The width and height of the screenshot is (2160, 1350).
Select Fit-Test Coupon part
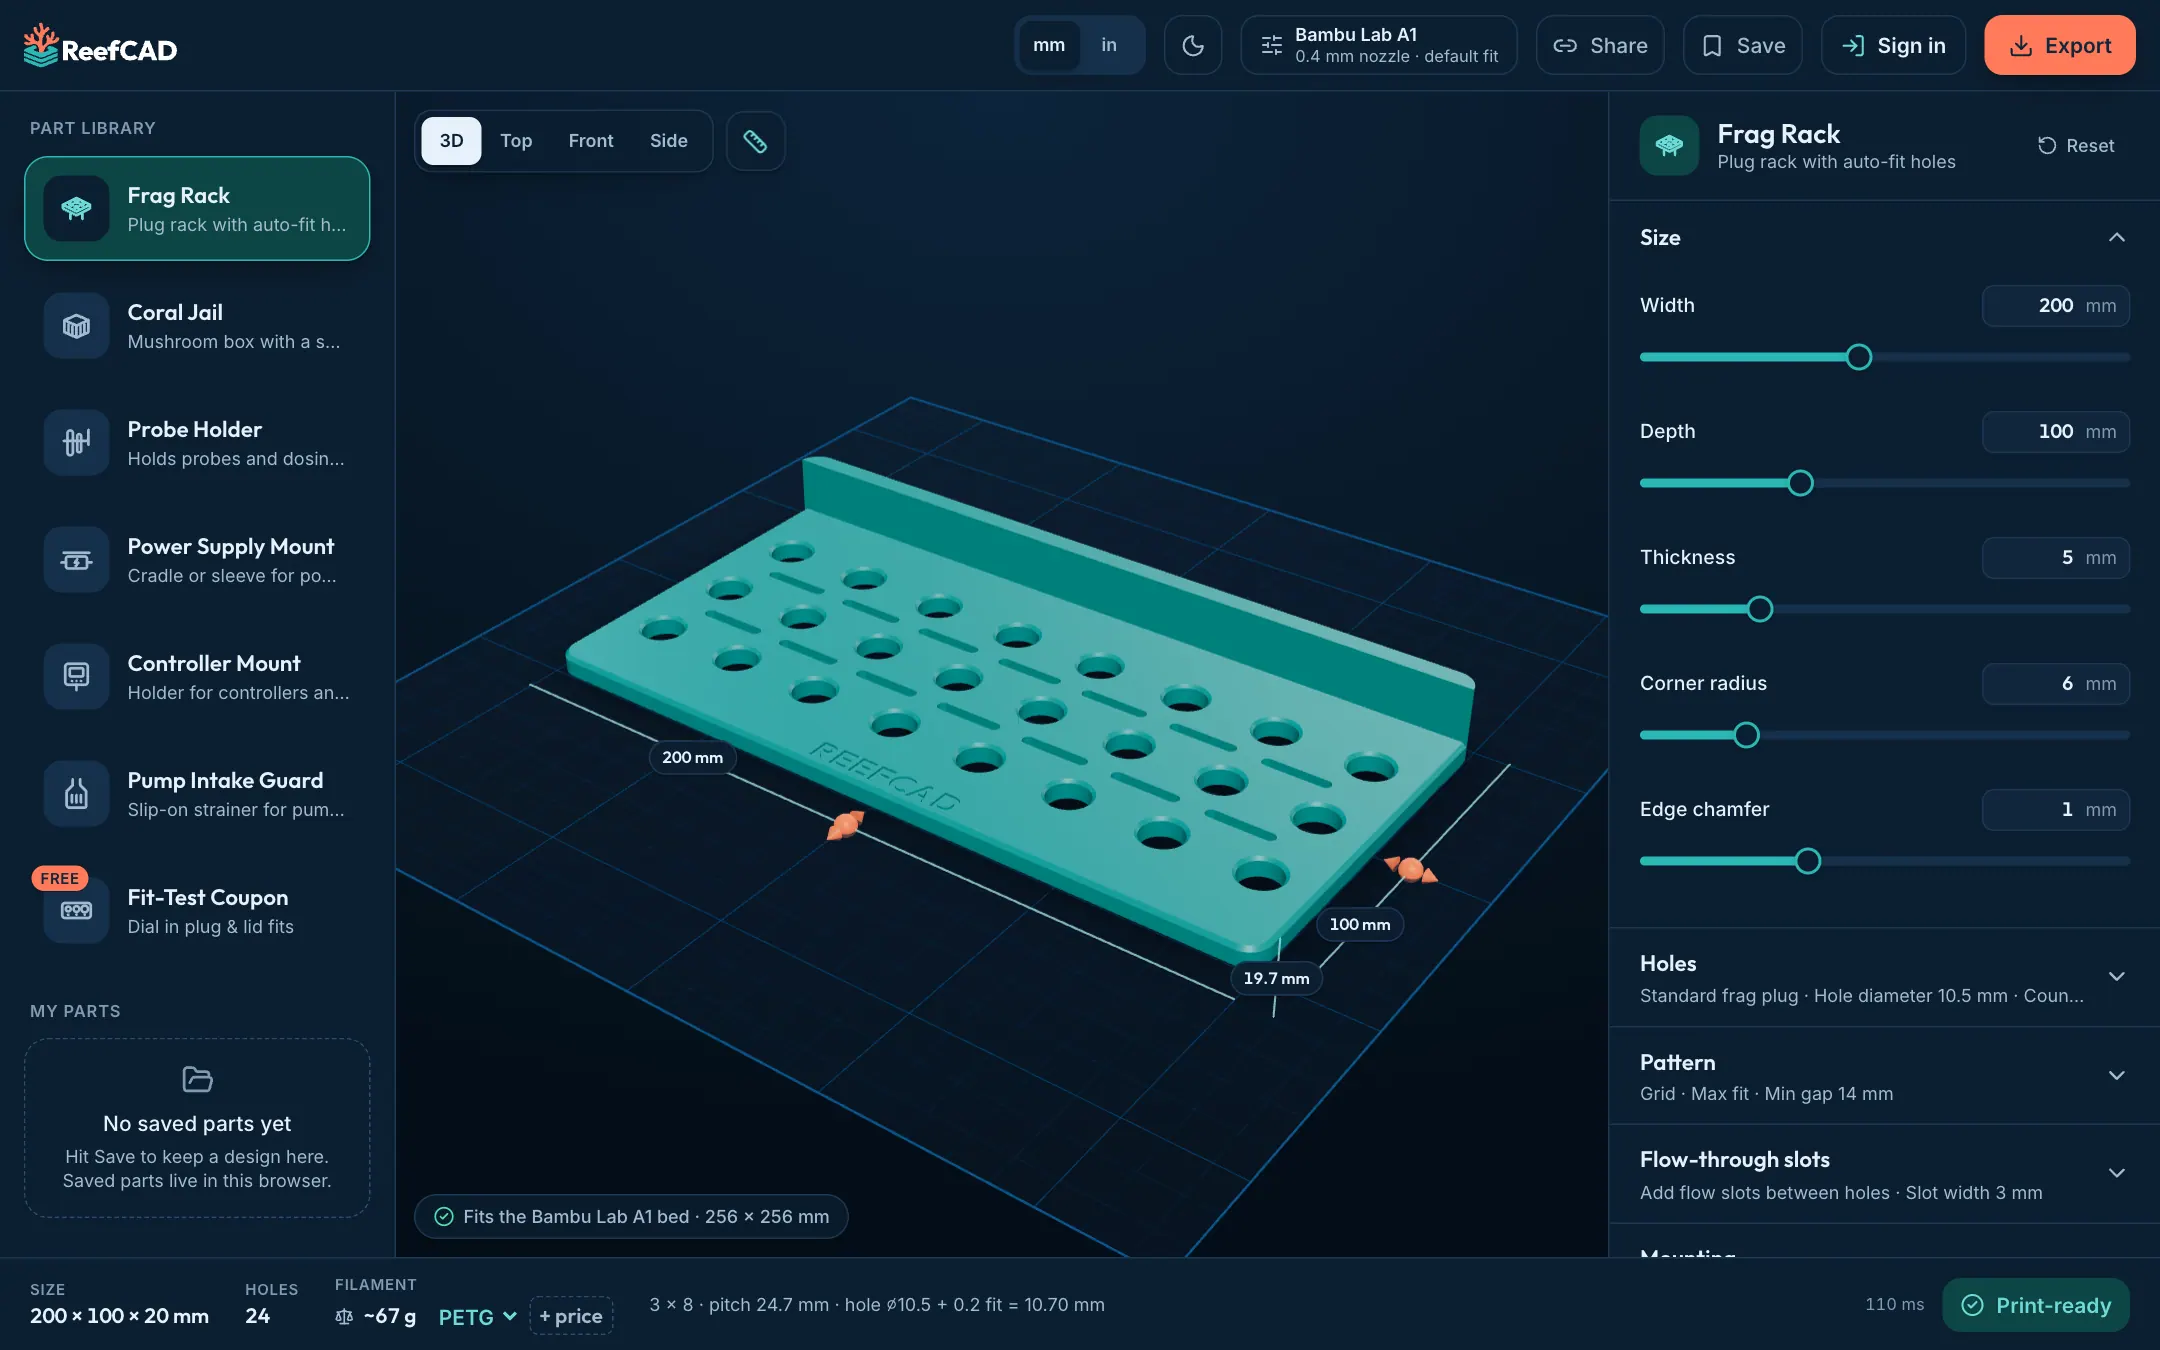[x=197, y=911]
